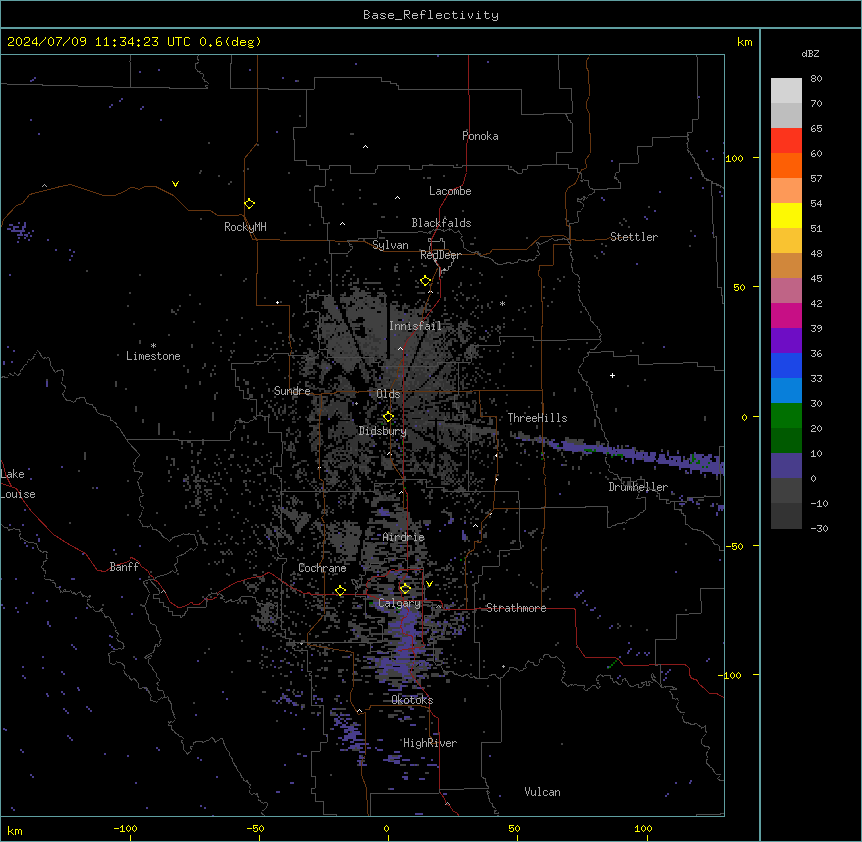Pick the red 65 dBZ legend swatch
The width and height of the screenshot is (862, 842).
tap(786, 140)
